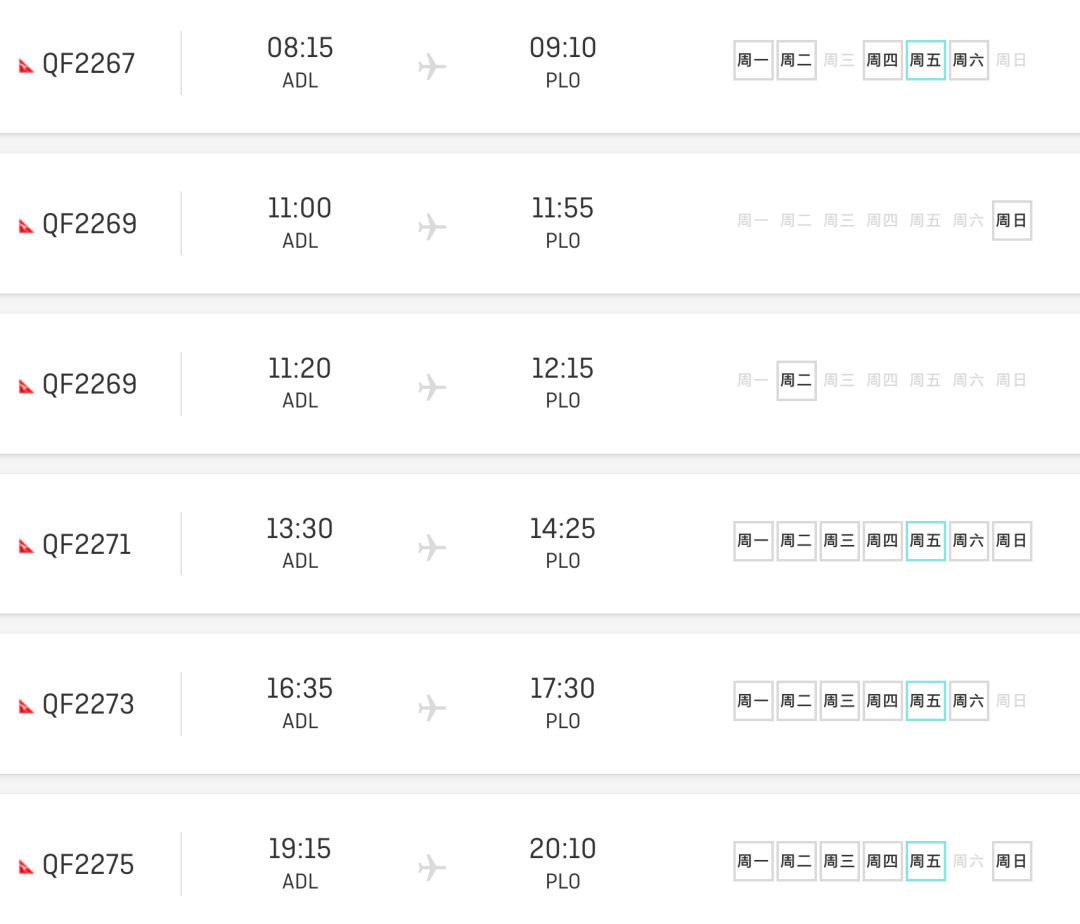The width and height of the screenshot is (1080, 924).
Task: Click the airplane icon in the 19:15 flight row
Action: [432, 867]
